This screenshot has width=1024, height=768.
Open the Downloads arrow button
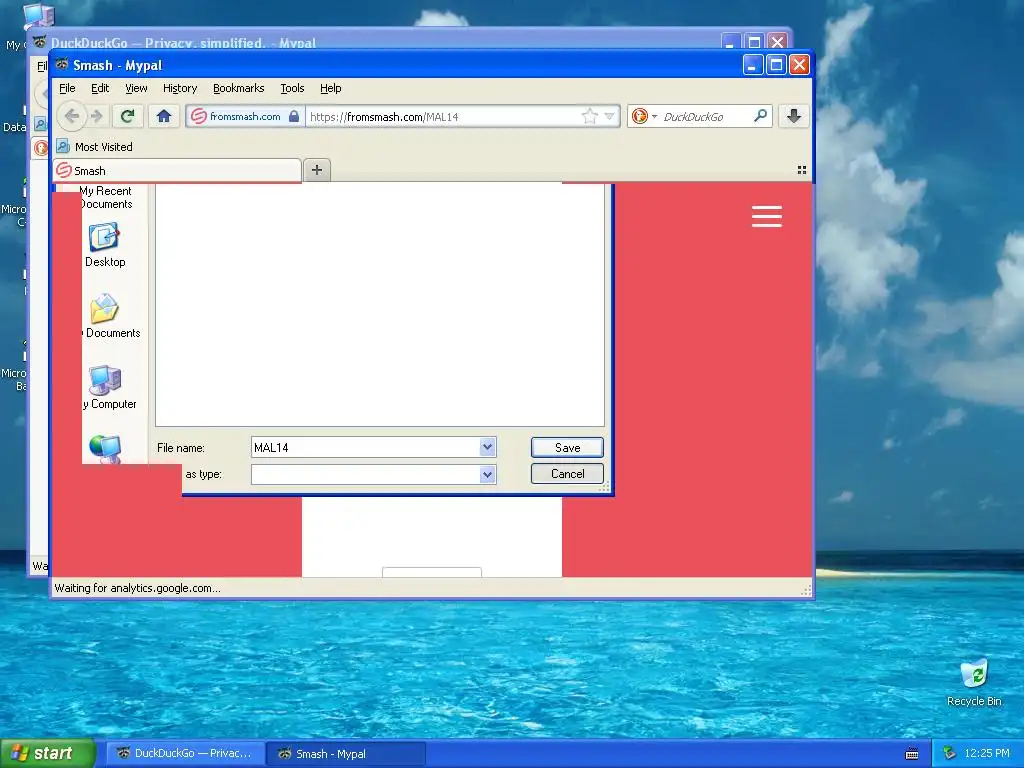click(x=793, y=116)
